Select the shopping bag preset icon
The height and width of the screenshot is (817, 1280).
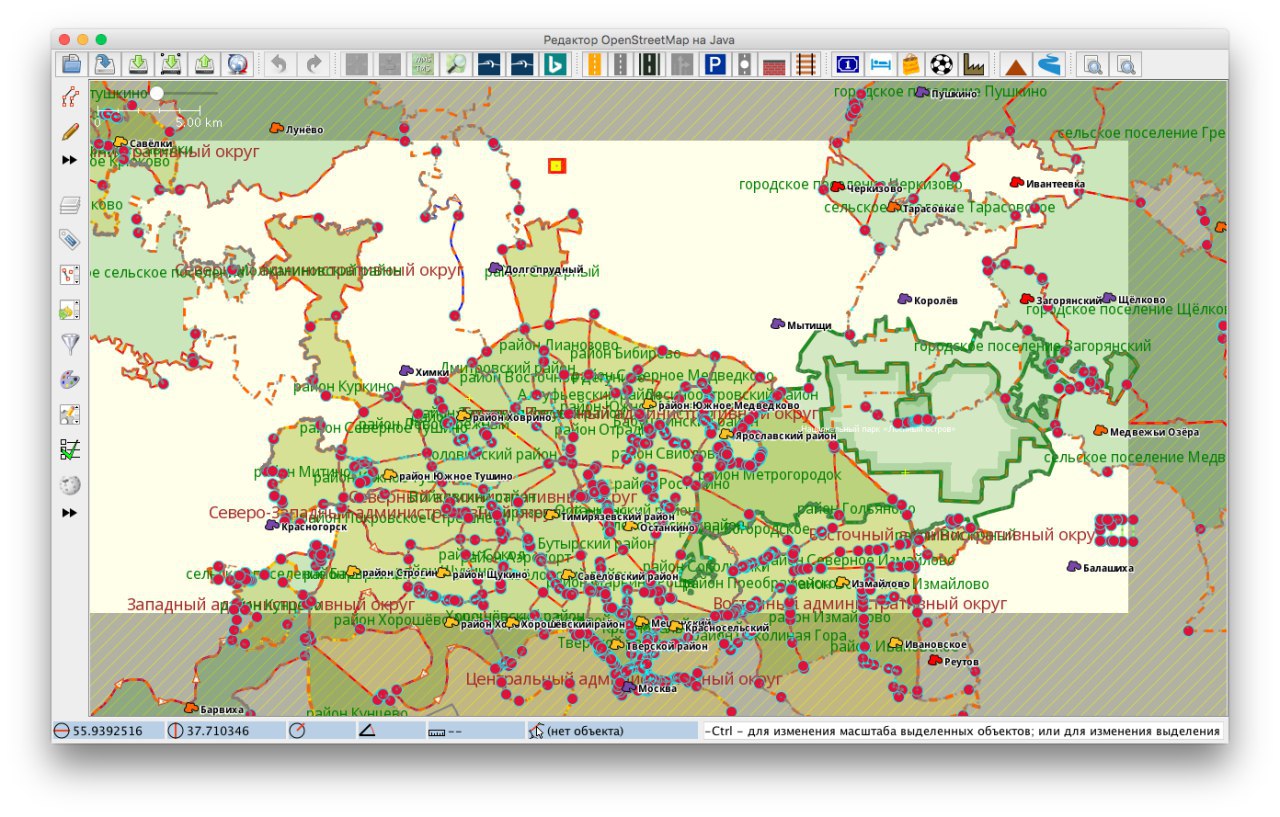click(910, 65)
